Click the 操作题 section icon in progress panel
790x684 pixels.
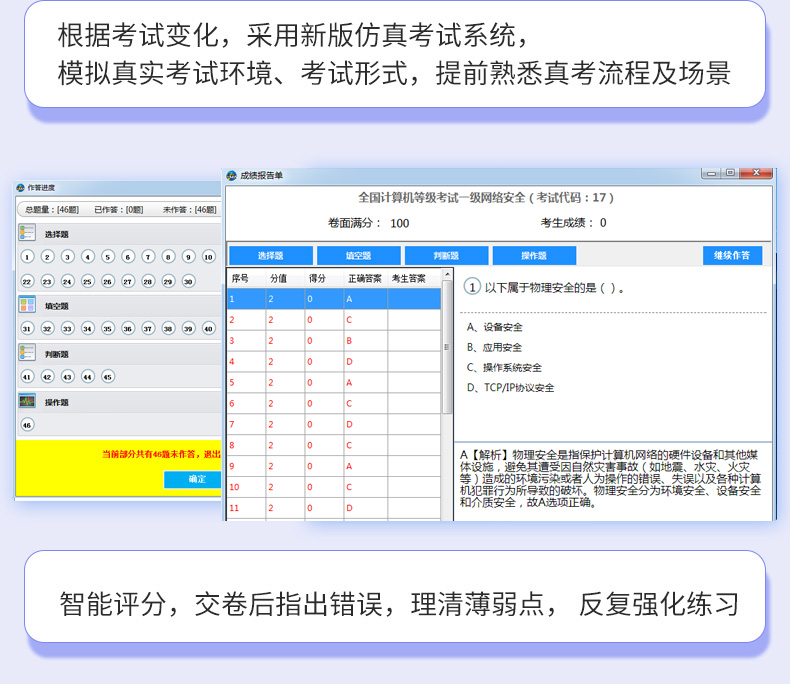27,401
